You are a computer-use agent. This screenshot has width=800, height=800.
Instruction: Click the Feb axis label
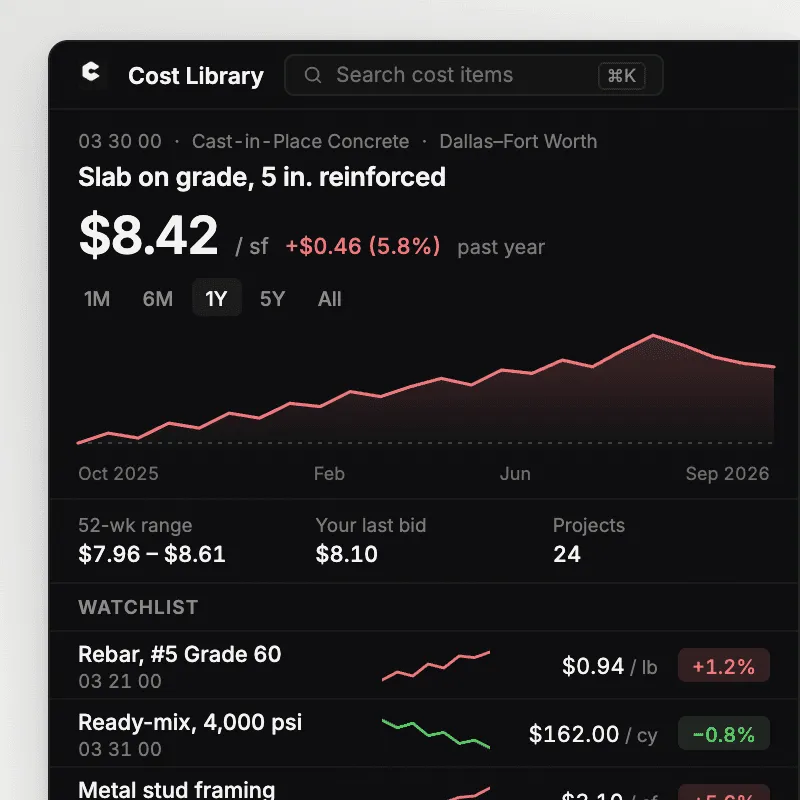(x=329, y=473)
